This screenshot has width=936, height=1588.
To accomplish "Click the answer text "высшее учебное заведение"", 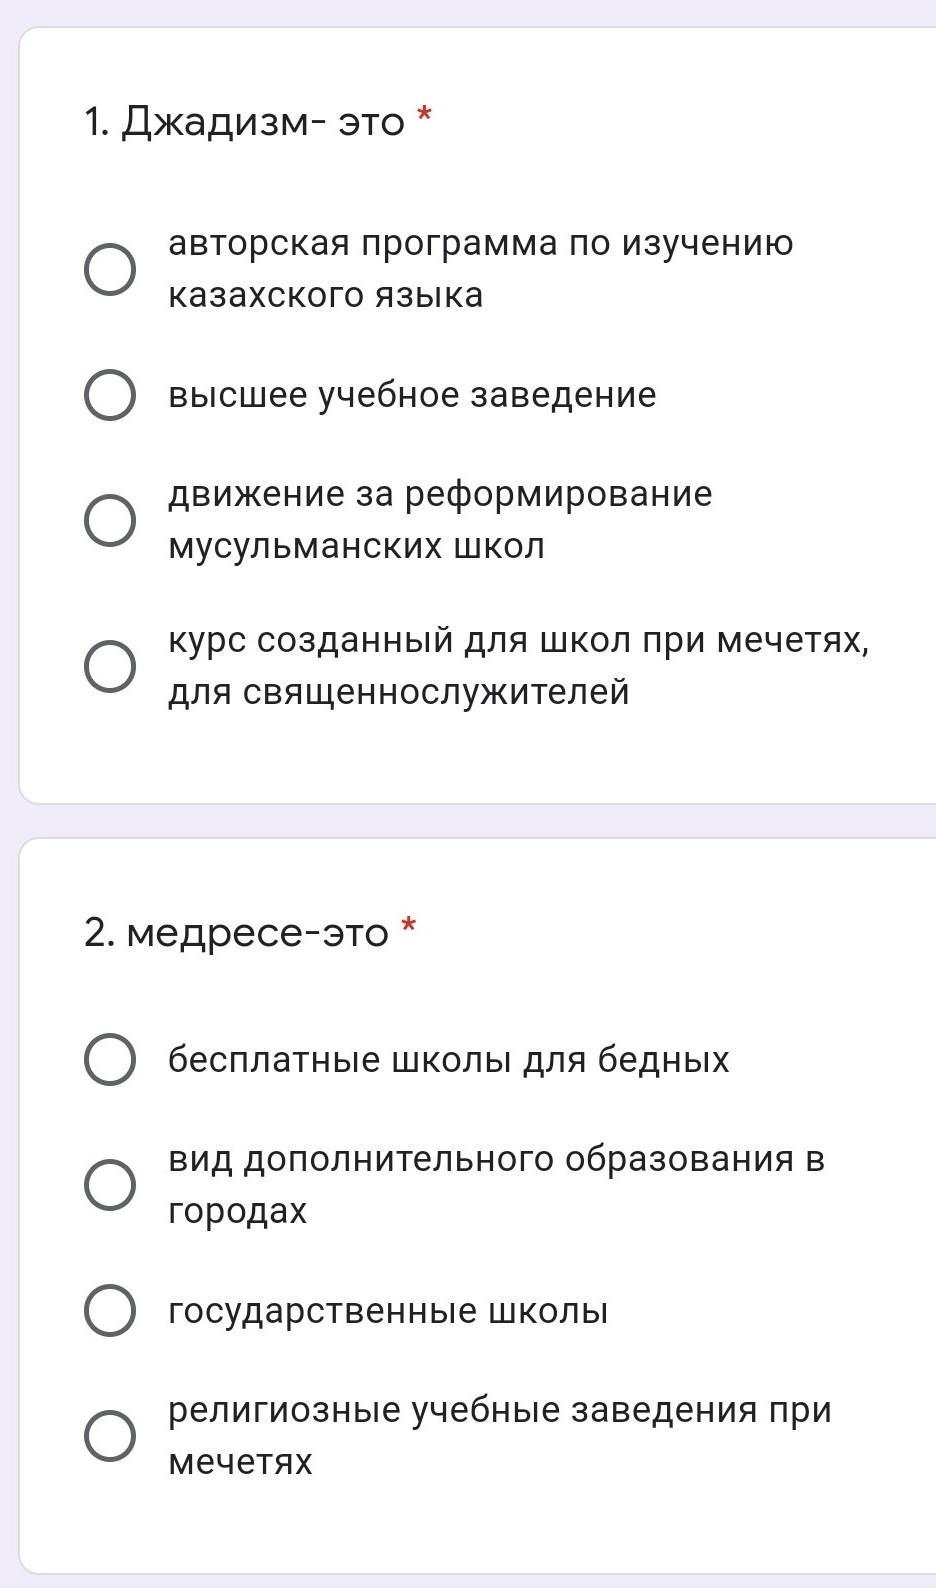I will coord(412,395).
